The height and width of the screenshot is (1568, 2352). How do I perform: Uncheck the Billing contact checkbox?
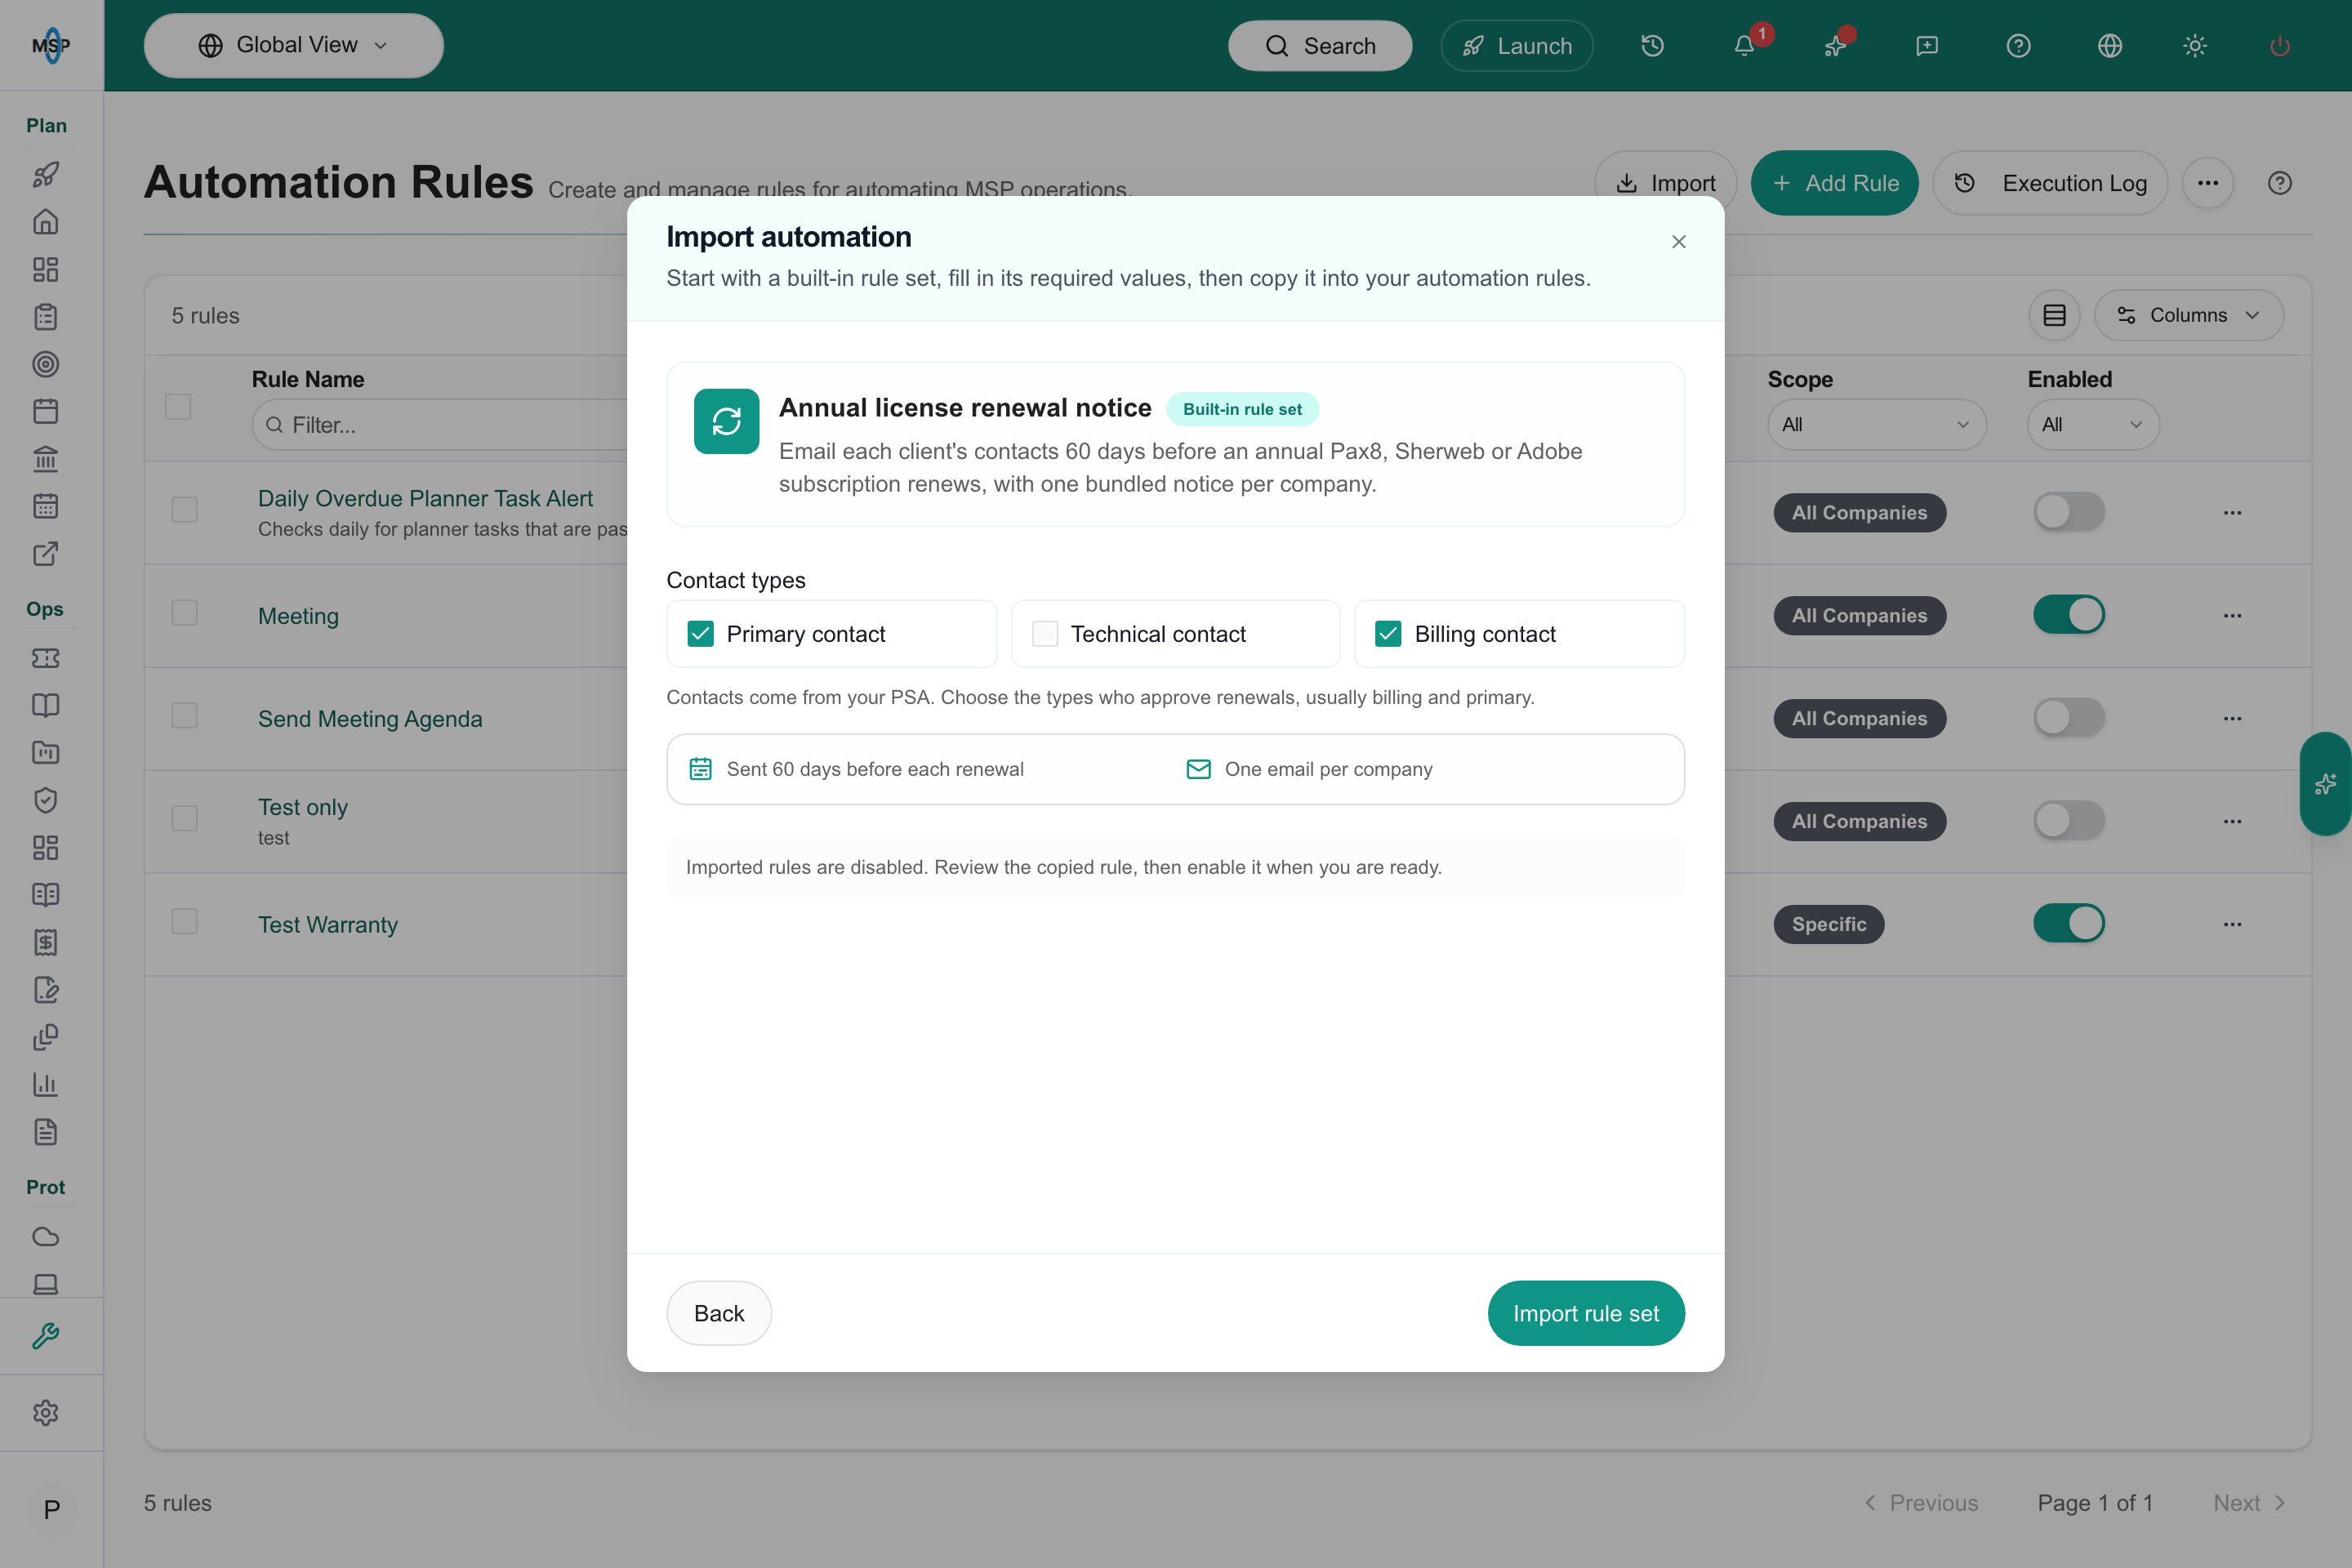[1388, 634]
